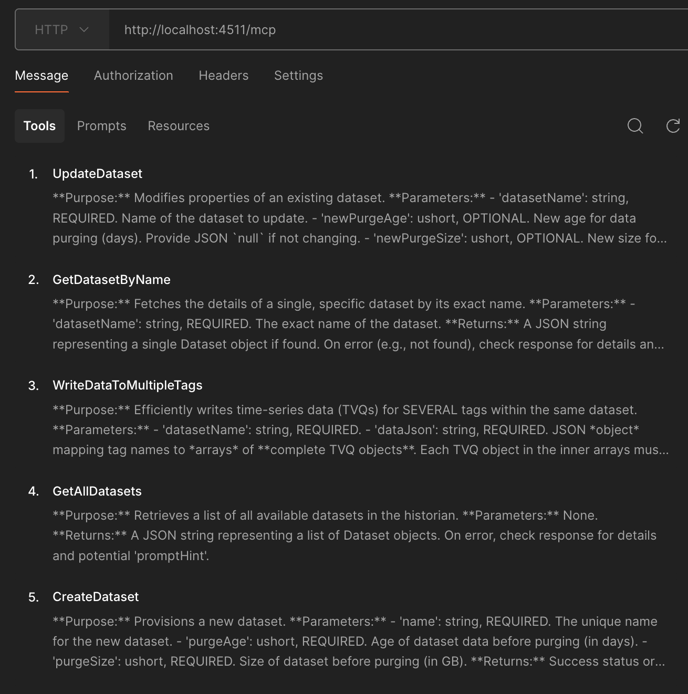The image size is (688, 694).
Task: Open the GetDatasetByName tool
Action: coord(111,280)
